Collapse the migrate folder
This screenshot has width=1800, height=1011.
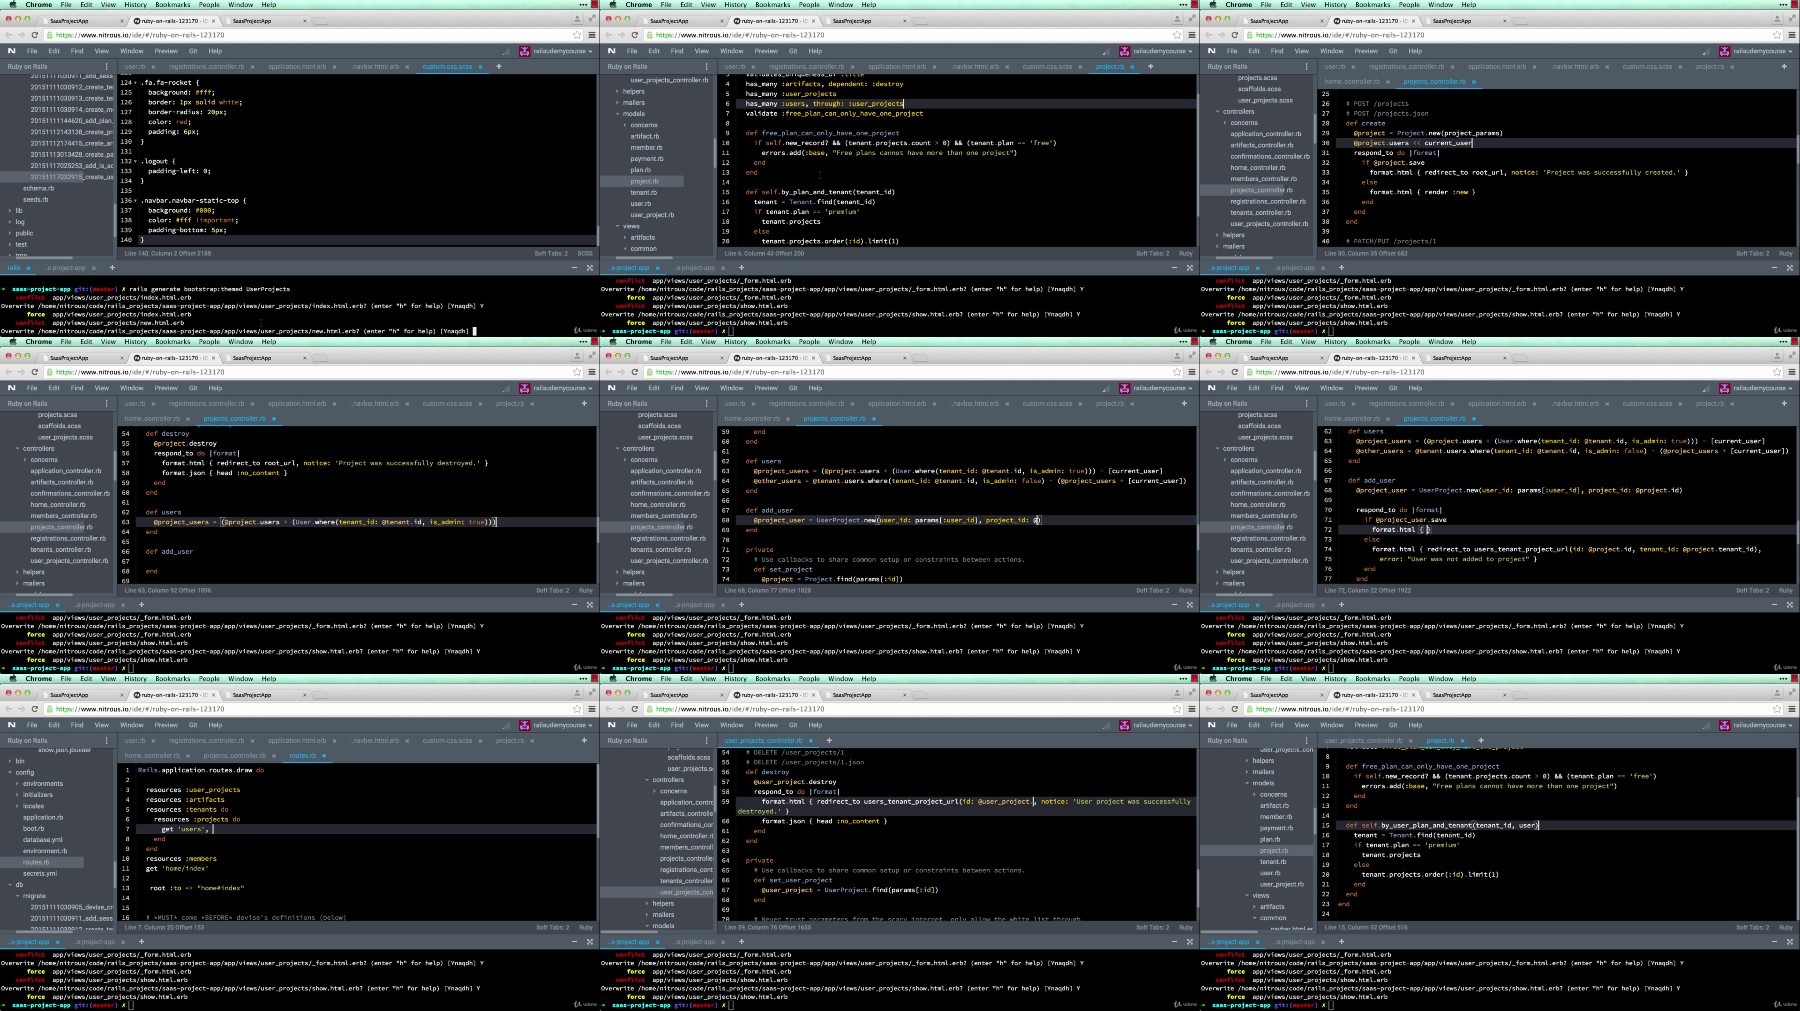pos(18,896)
